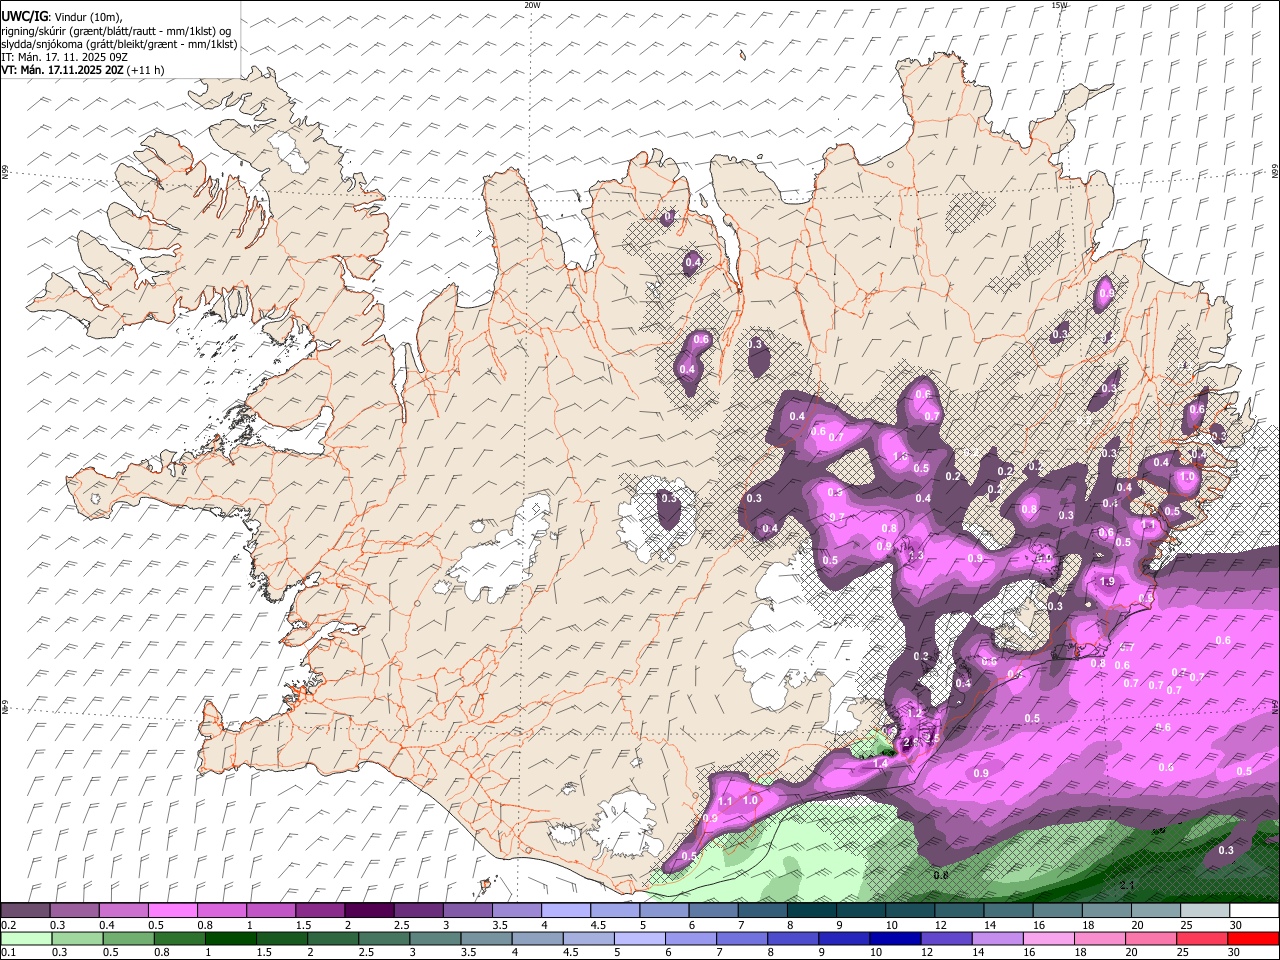Screen dimensions: 1280x960
Task: Click the '1.9' precipitation value on the map
Action: [x=1107, y=582]
